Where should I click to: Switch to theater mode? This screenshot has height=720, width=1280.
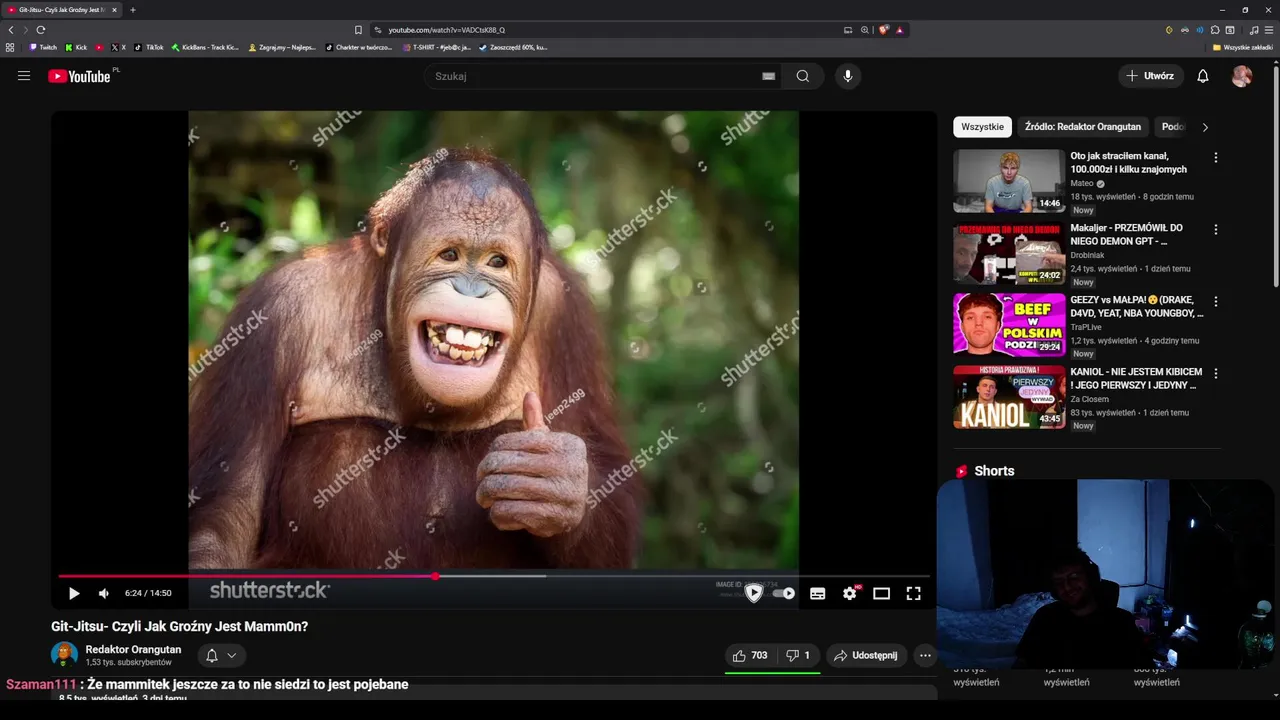[x=881, y=593]
